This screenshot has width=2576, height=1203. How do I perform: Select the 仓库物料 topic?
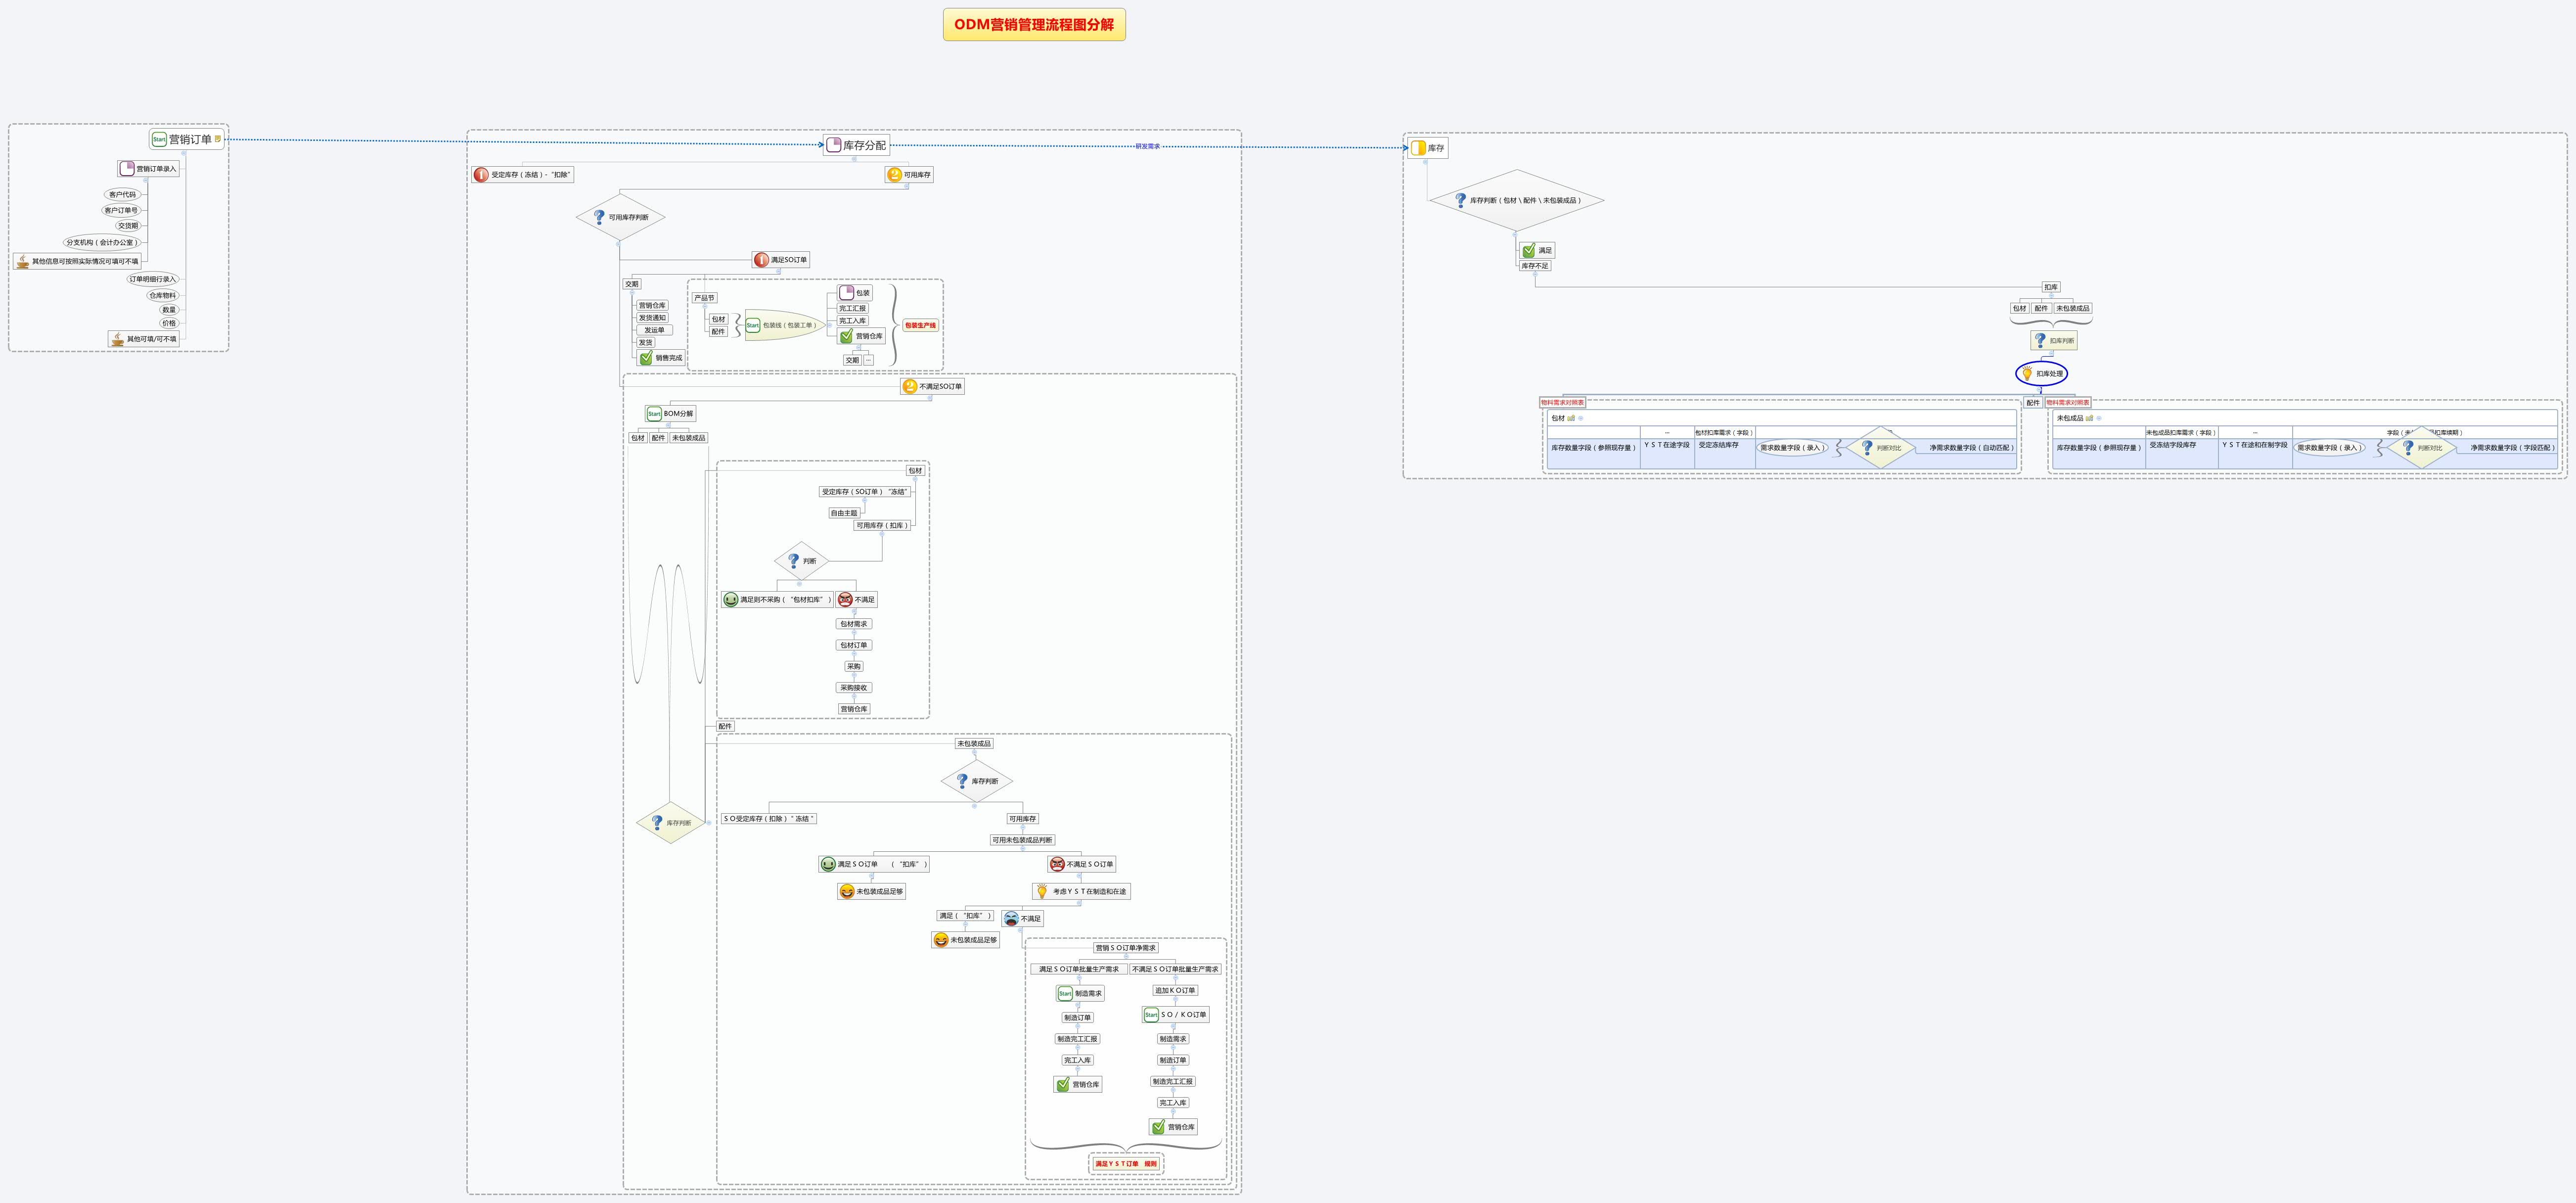[162, 295]
